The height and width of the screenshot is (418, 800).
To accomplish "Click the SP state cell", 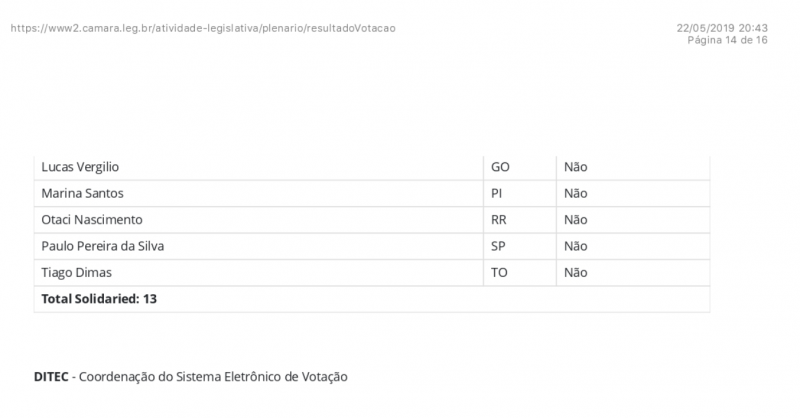I will click(x=499, y=246).
